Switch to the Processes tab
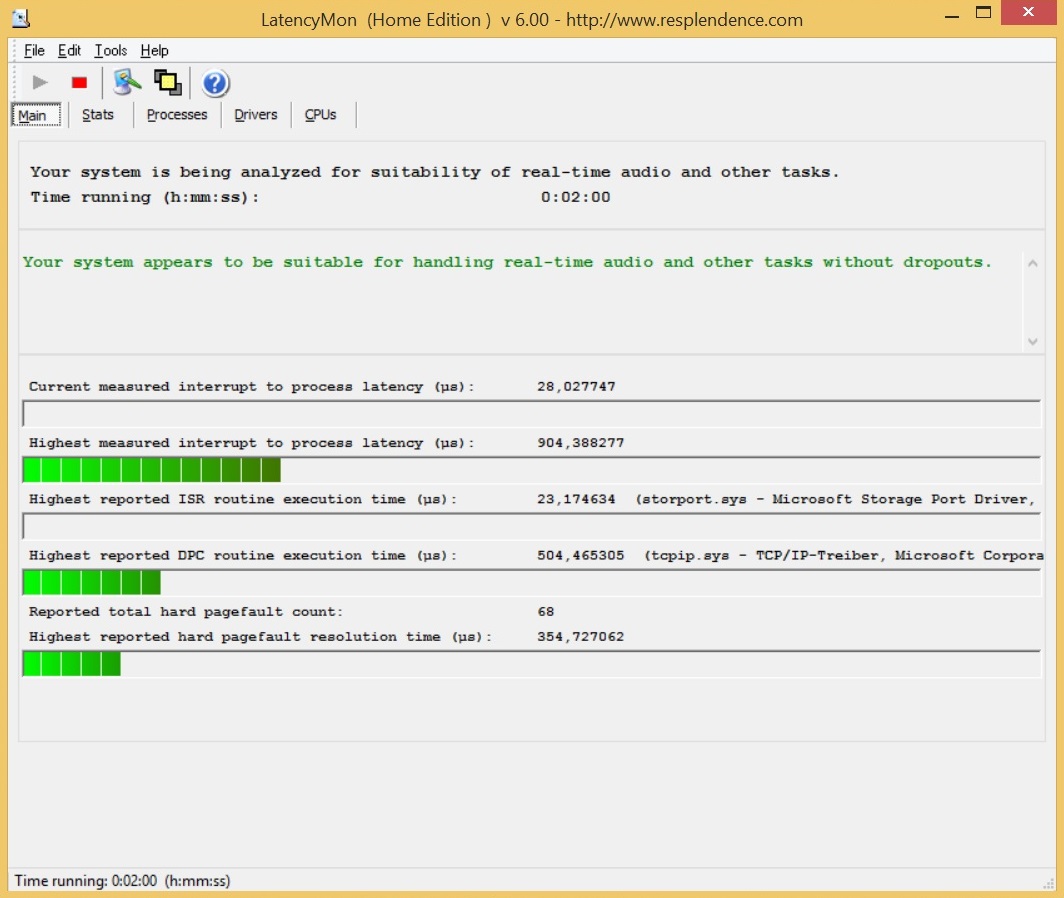The width and height of the screenshot is (1064, 898). [x=176, y=115]
